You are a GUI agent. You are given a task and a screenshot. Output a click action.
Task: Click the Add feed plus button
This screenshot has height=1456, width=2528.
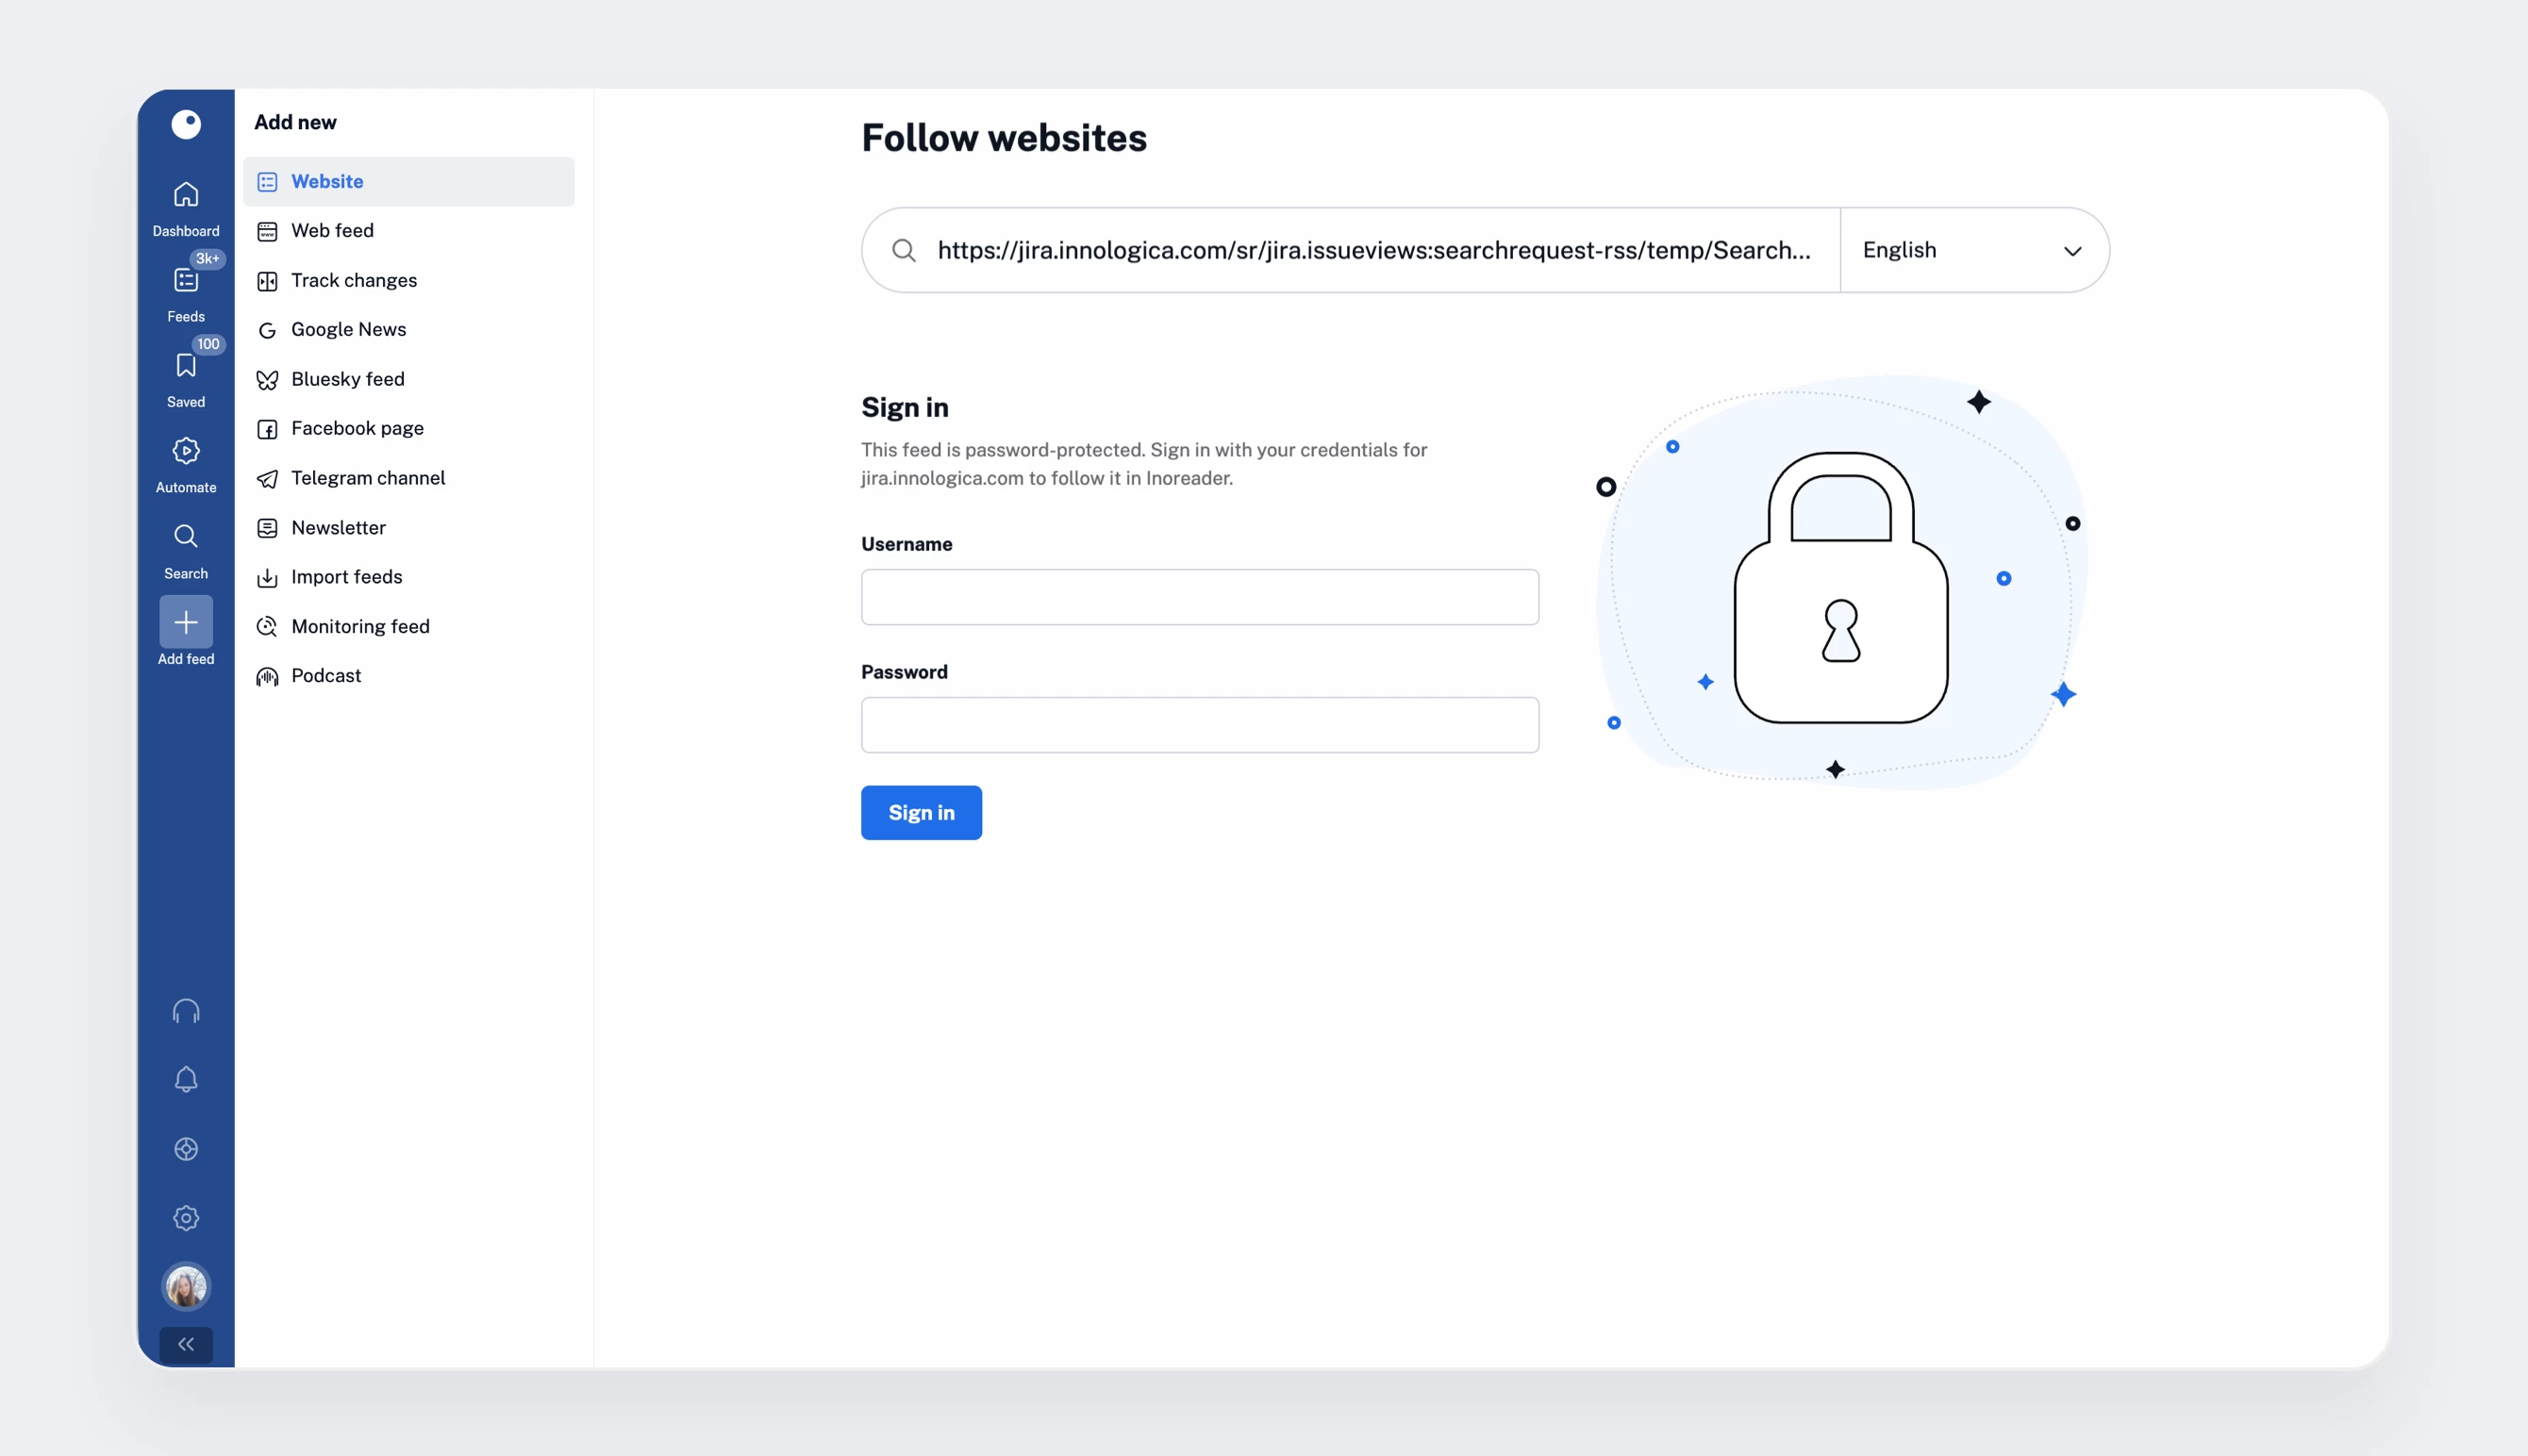(x=186, y=623)
